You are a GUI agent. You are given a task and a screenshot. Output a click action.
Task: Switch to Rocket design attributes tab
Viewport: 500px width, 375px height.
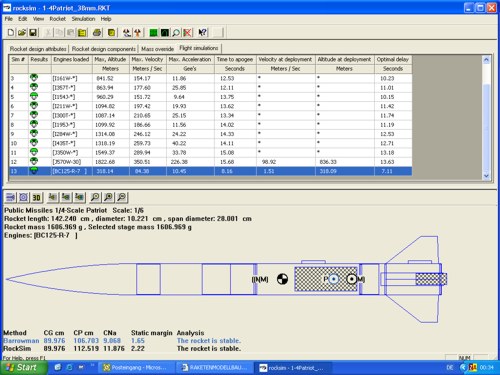point(38,49)
